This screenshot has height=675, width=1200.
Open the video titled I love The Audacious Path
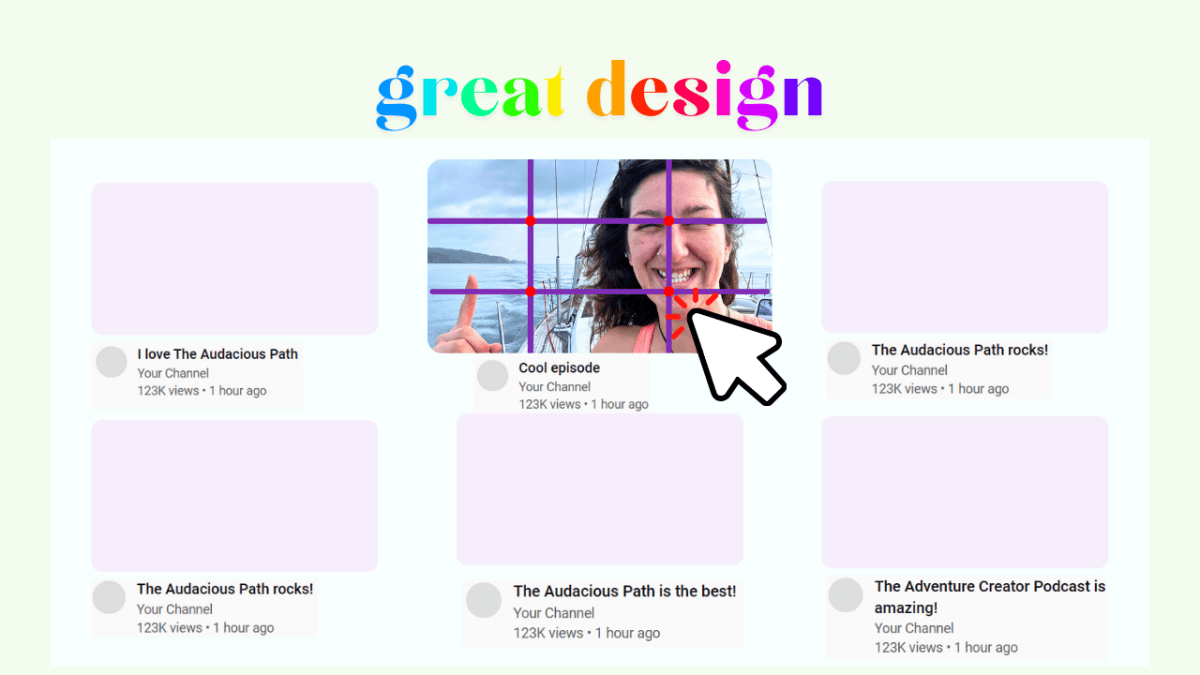(x=218, y=354)
